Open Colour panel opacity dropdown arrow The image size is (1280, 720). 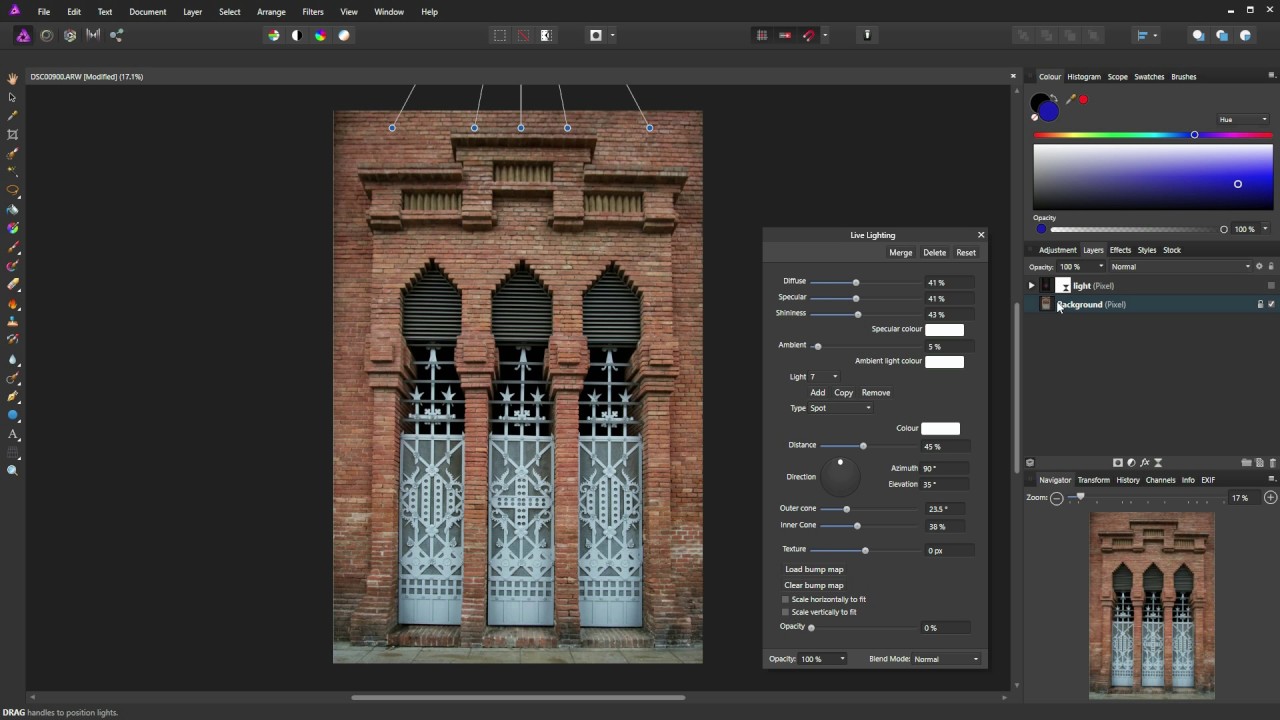tap(1265, 229)
